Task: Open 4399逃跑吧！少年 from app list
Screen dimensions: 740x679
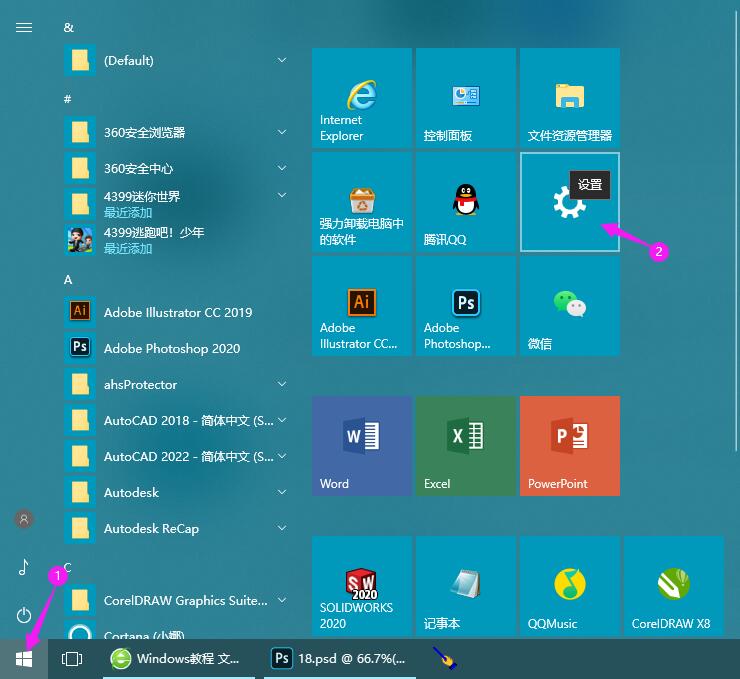Action: (x=177, y=240)
